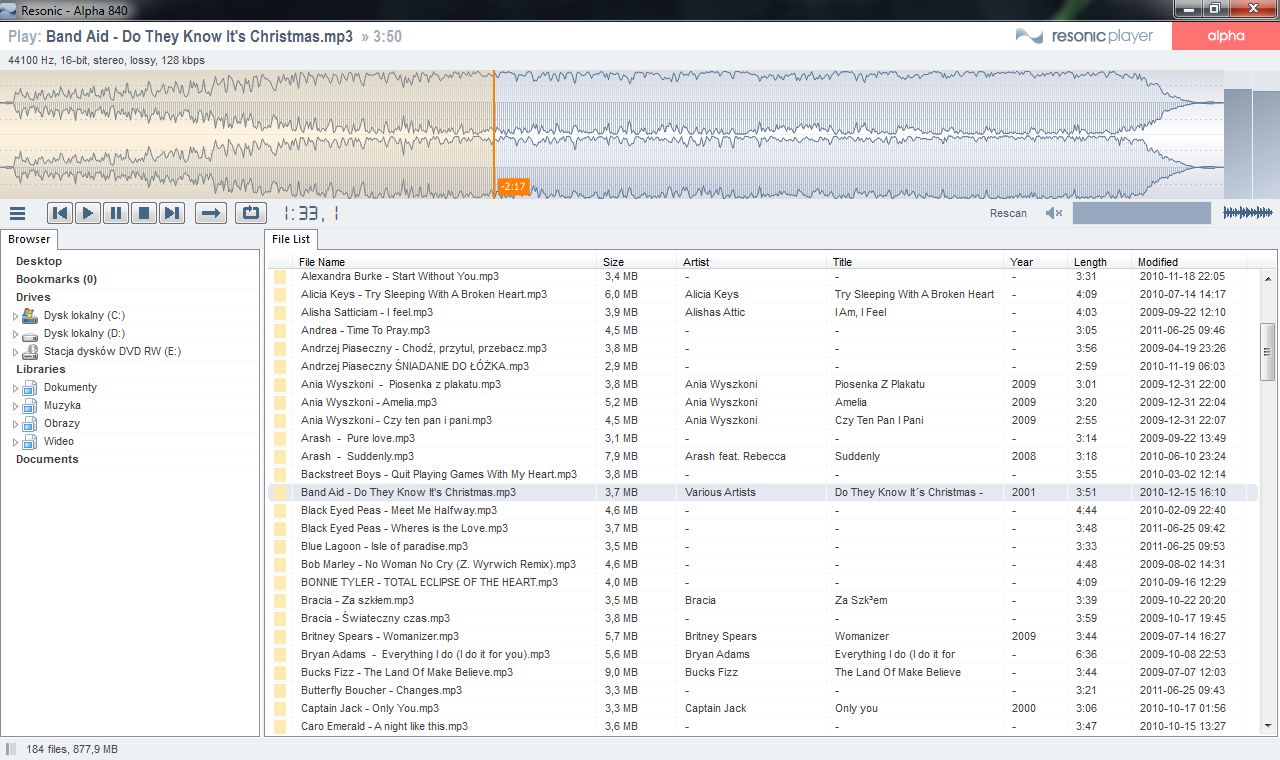
Task: Click the file list vertical scrollbar thumb
Action: (x=1267, y=351)
